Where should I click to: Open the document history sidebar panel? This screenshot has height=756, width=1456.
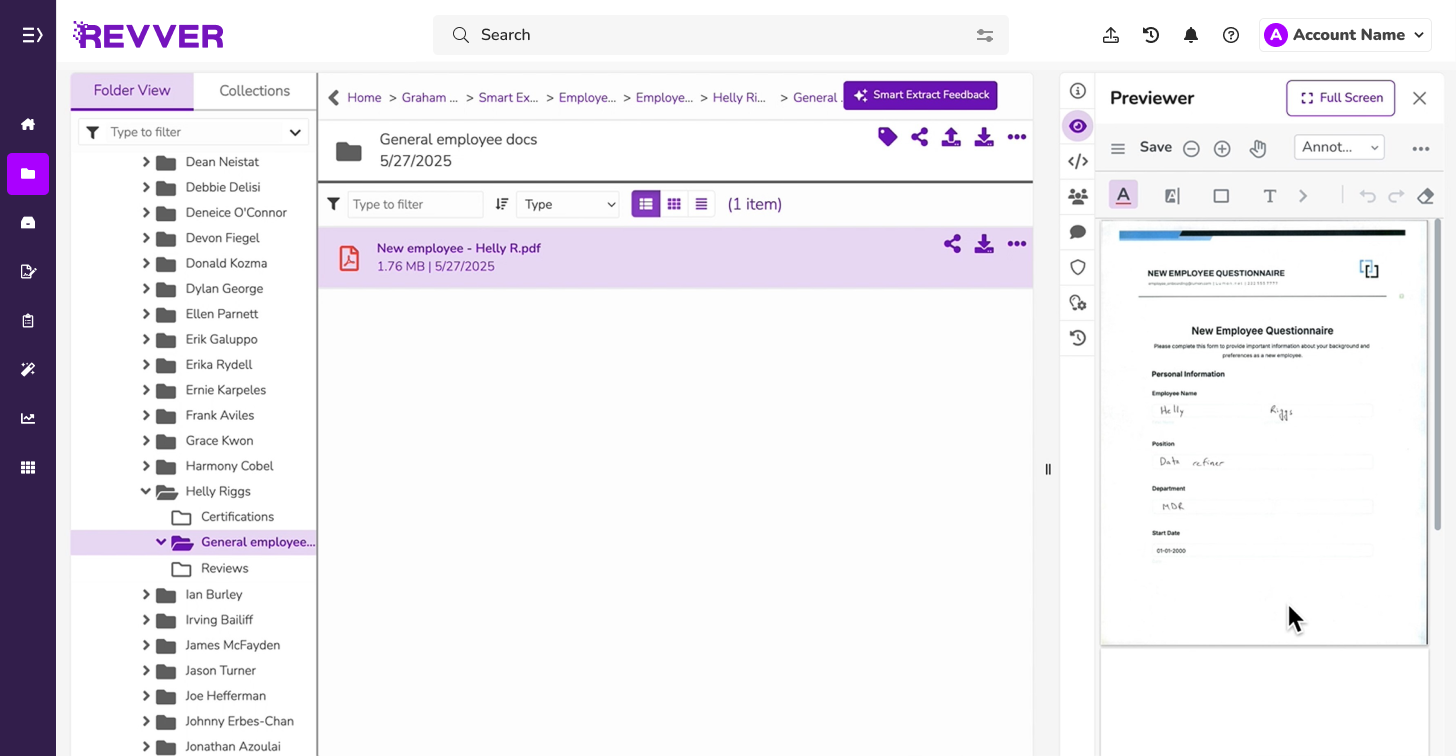click(1077, 337)
